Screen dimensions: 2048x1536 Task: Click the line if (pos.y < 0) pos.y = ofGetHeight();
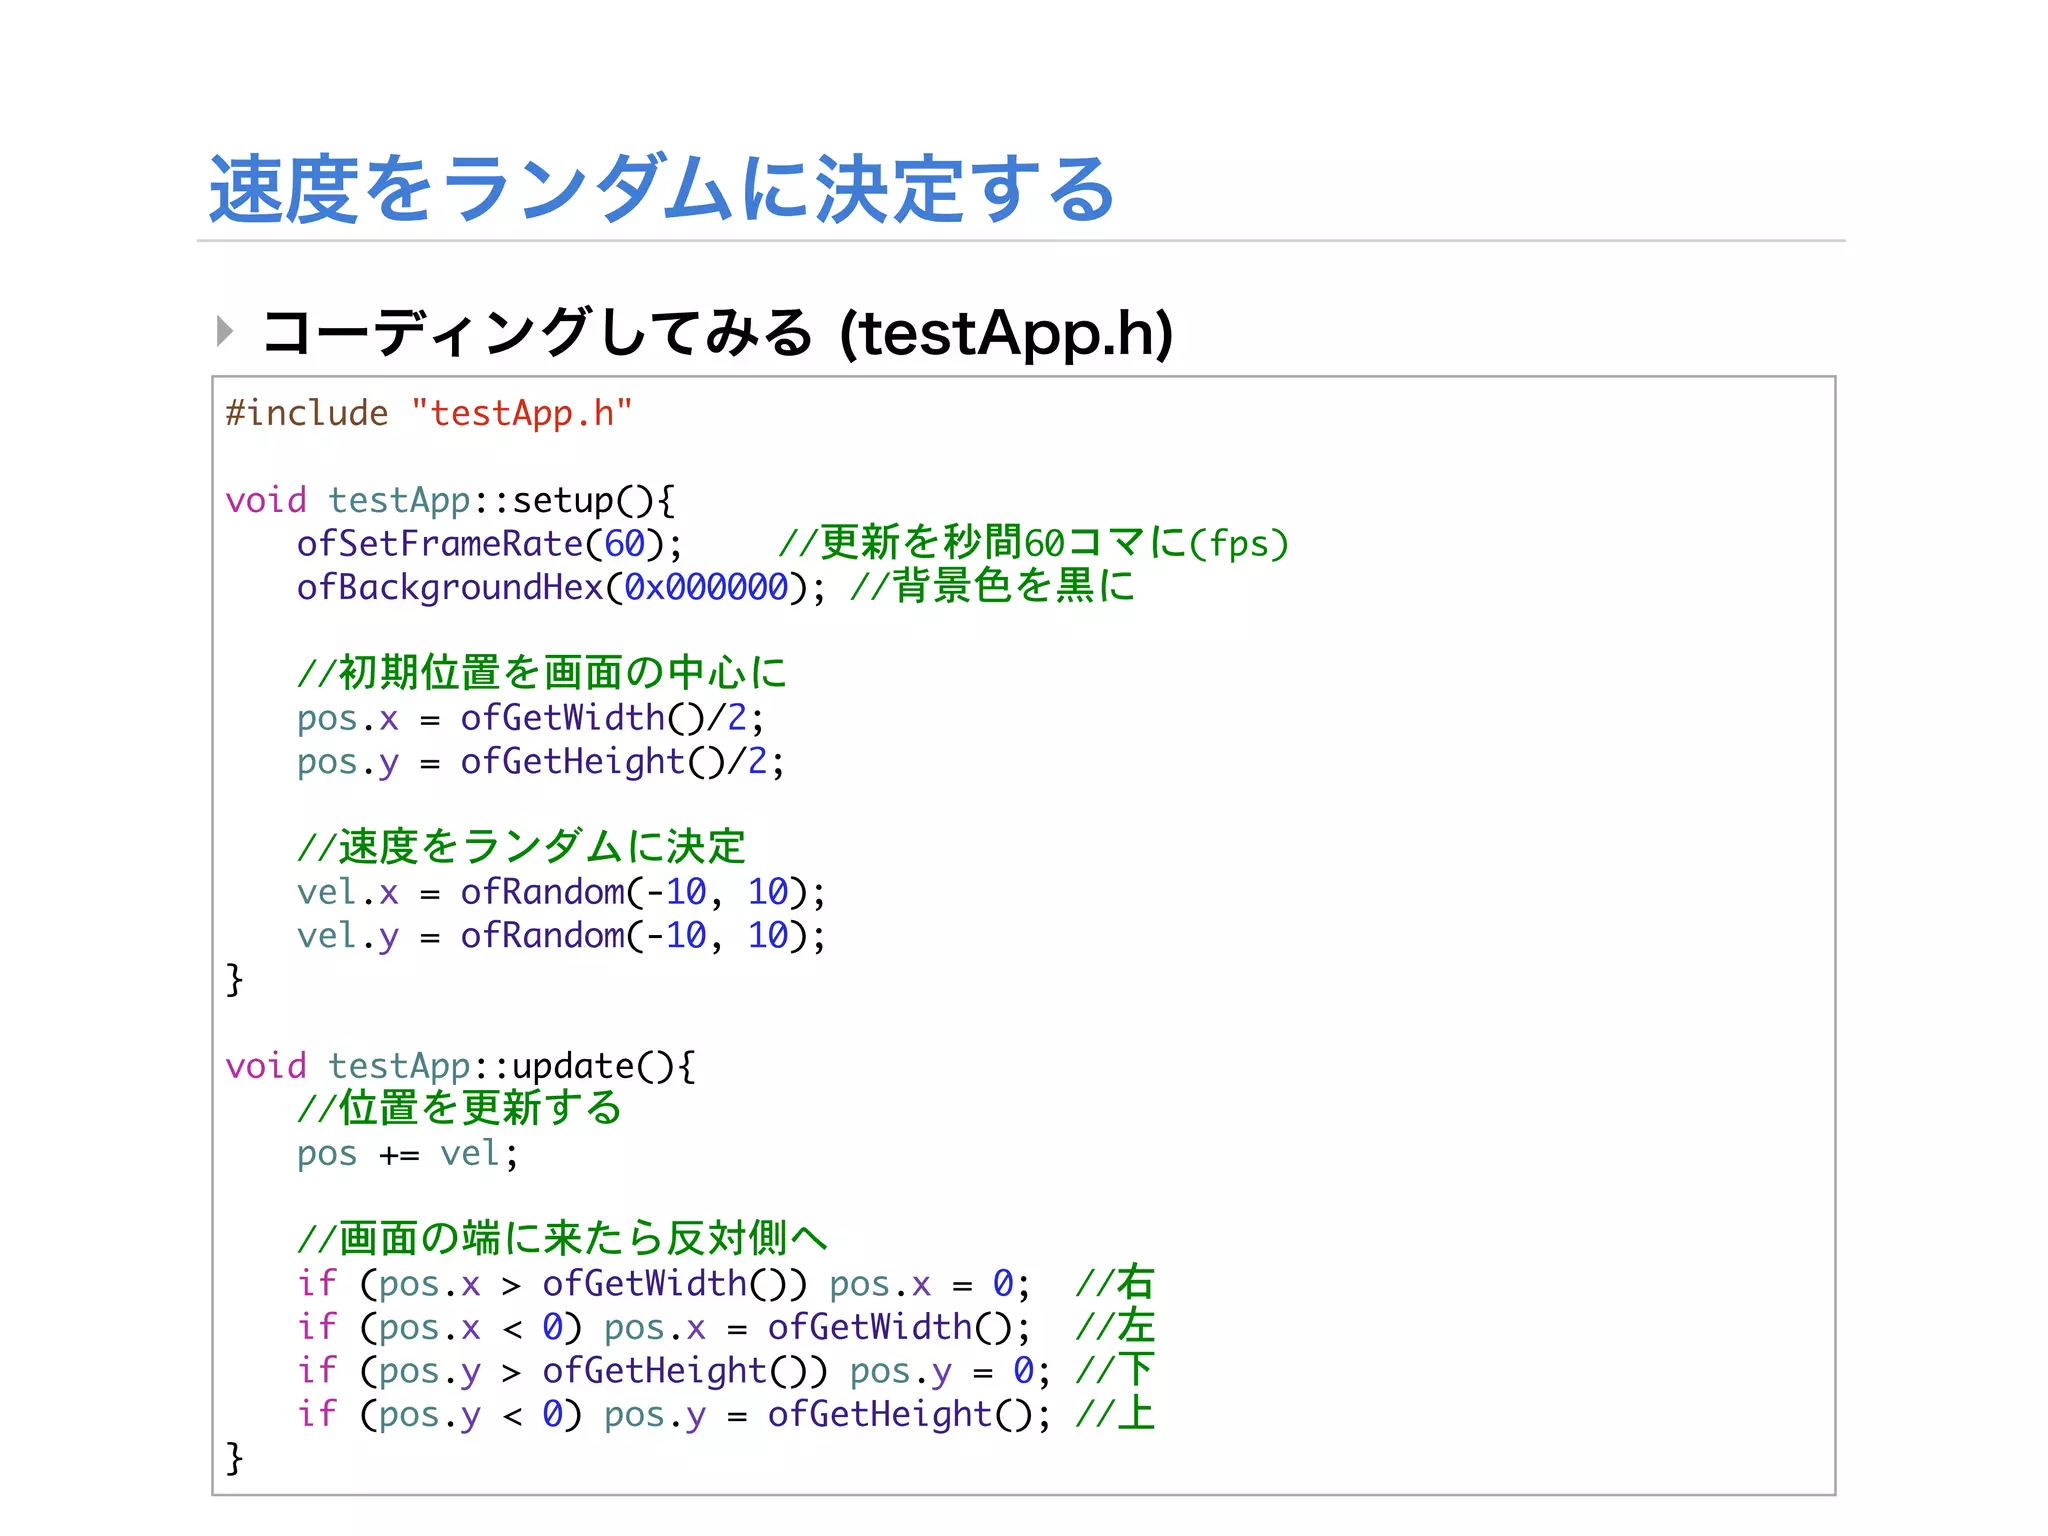pyautogui.click(x=674, y=1415)
